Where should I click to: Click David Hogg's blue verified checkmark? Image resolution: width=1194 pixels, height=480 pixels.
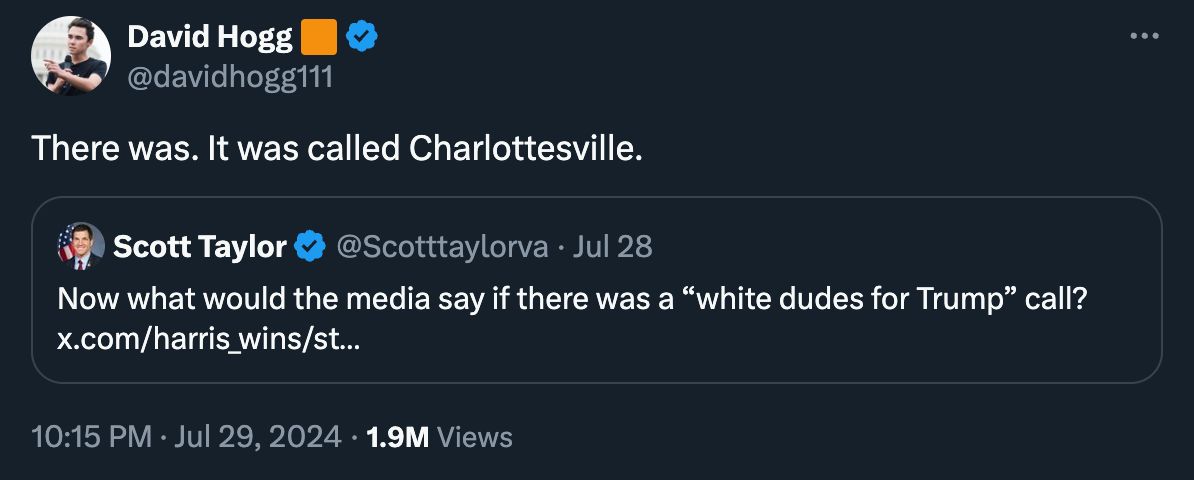362,38
